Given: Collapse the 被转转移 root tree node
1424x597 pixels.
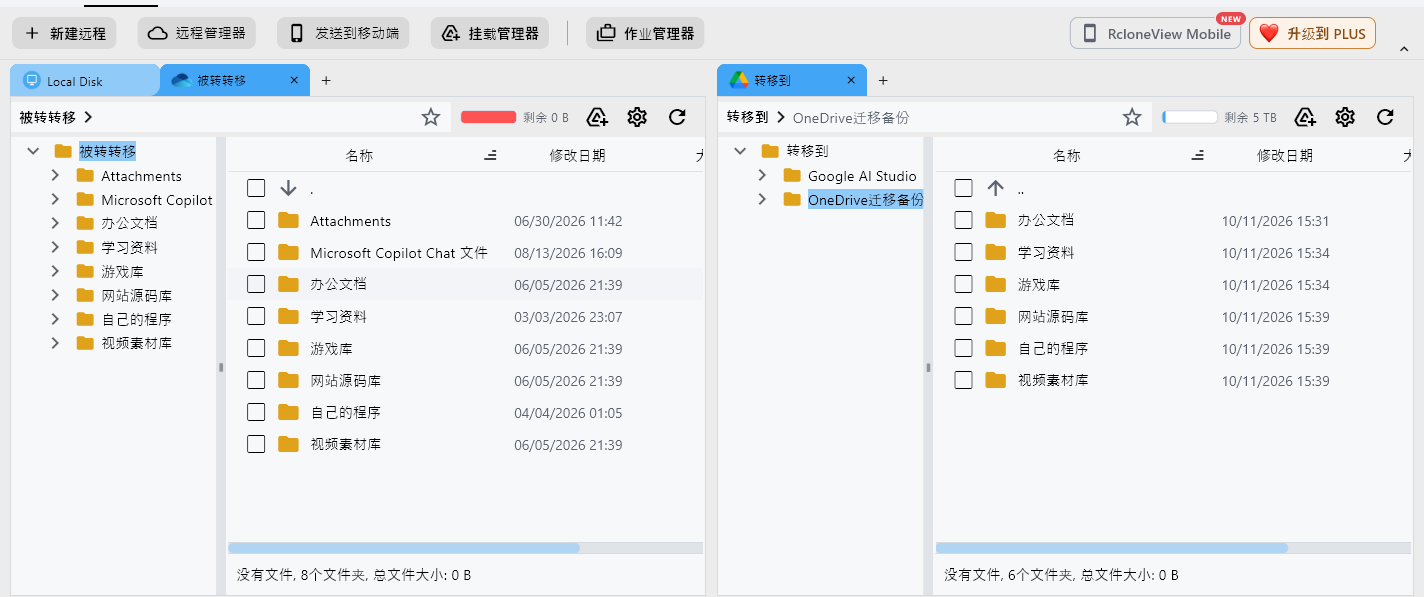Looking at the screenshot, I should coord(33,151).
